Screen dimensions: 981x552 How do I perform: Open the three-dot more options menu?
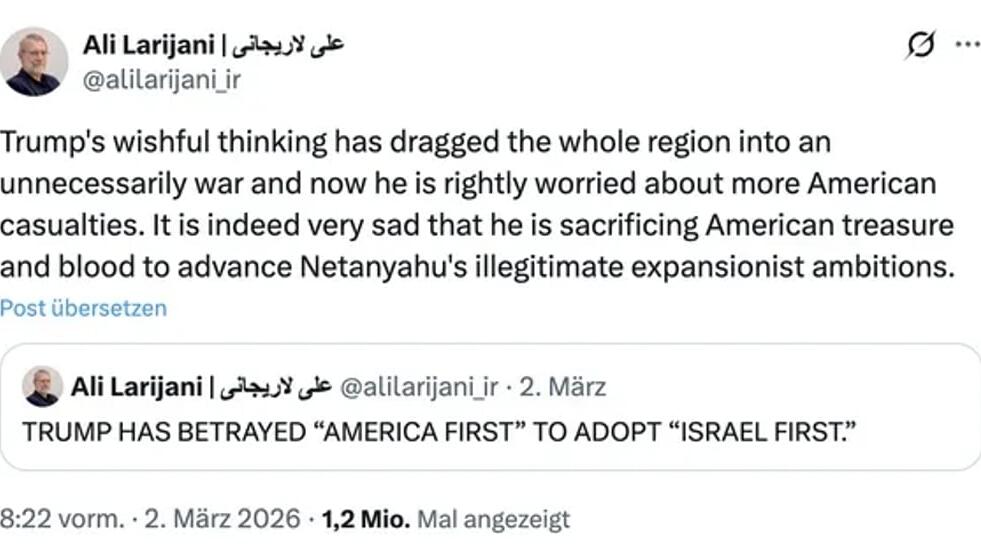(x=967, y=44)
